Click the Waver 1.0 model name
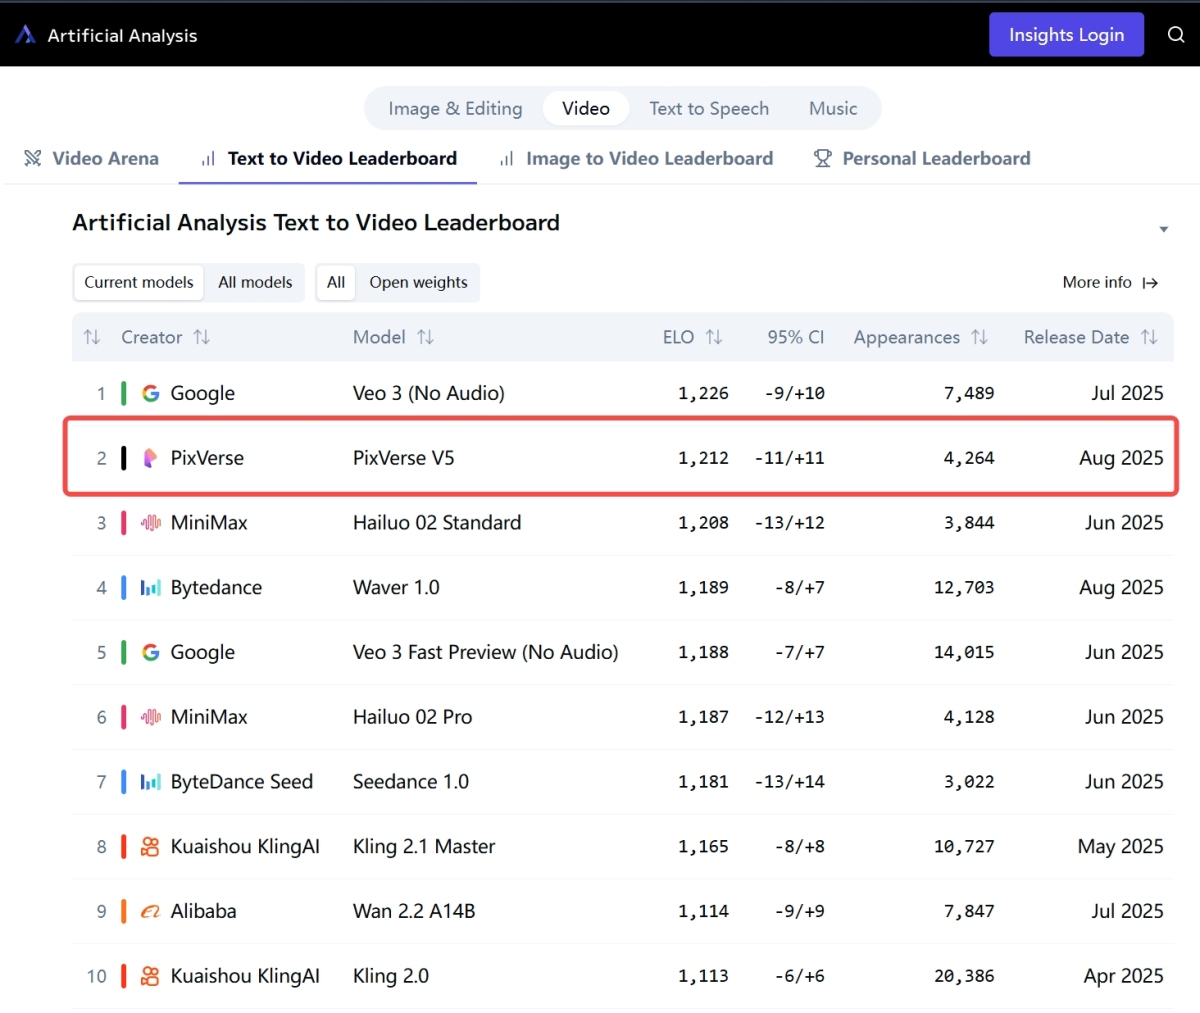Screen dimensions: 1200x1013 (x=396, y=587)
